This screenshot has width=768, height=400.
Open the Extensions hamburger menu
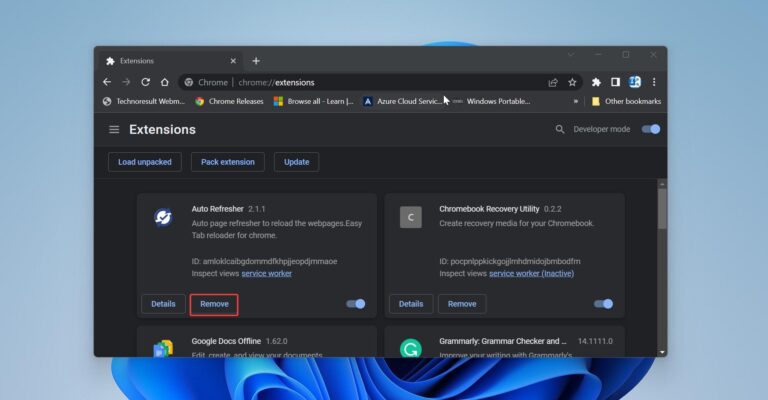[114, 130]
